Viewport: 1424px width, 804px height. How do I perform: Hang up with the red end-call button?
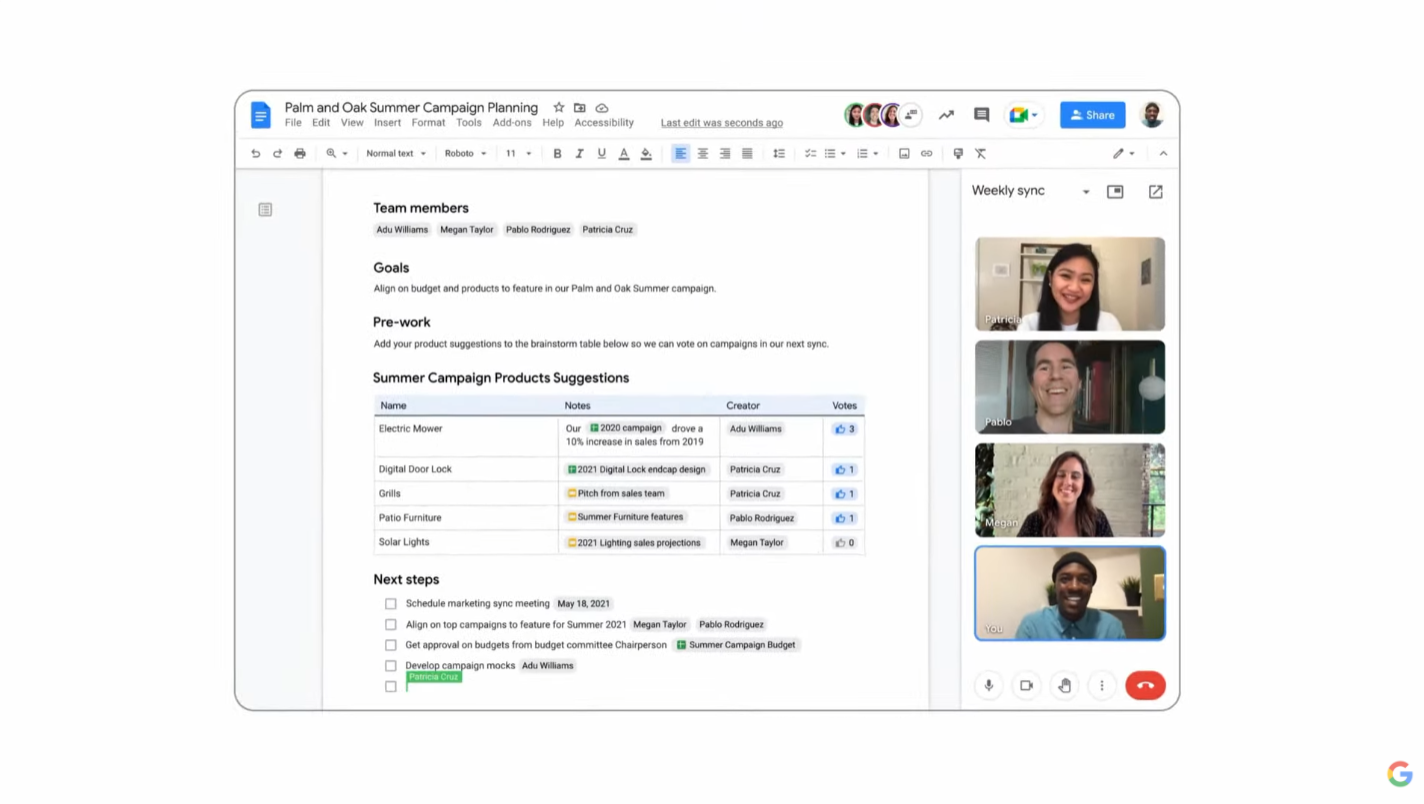pos(1145,686)
